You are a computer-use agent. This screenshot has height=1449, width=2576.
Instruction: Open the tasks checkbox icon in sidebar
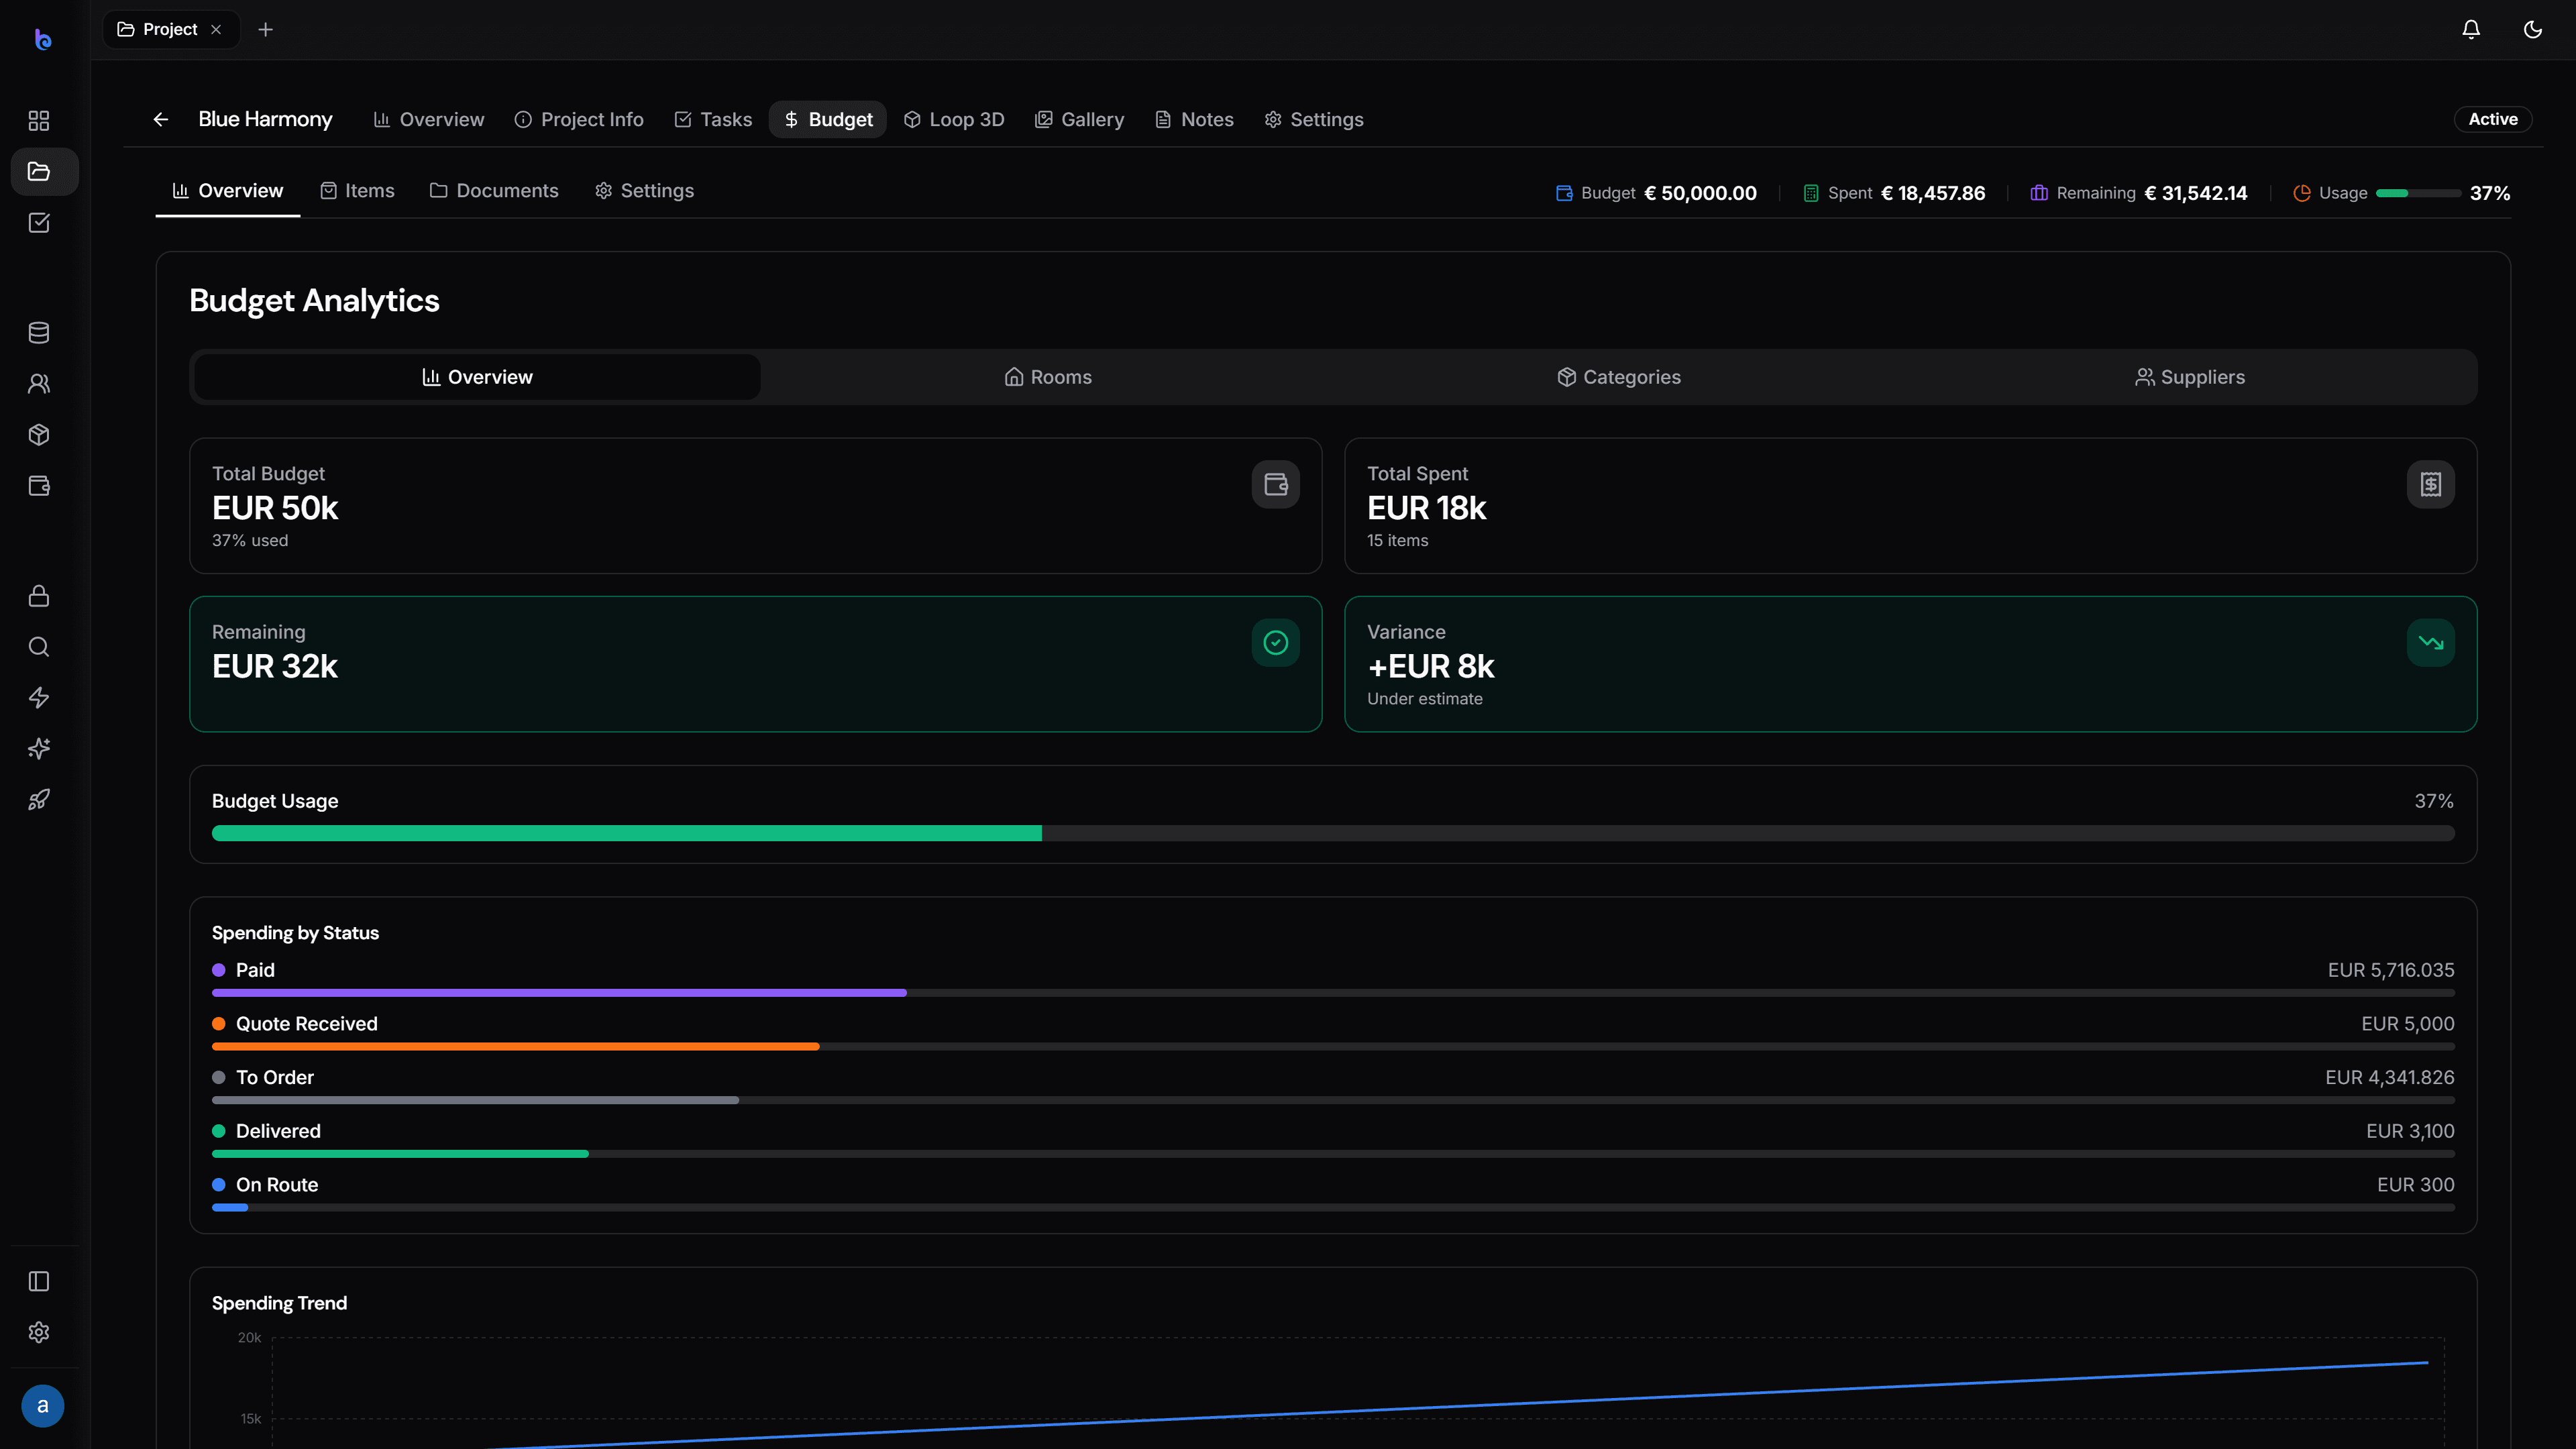coord(39,223)
